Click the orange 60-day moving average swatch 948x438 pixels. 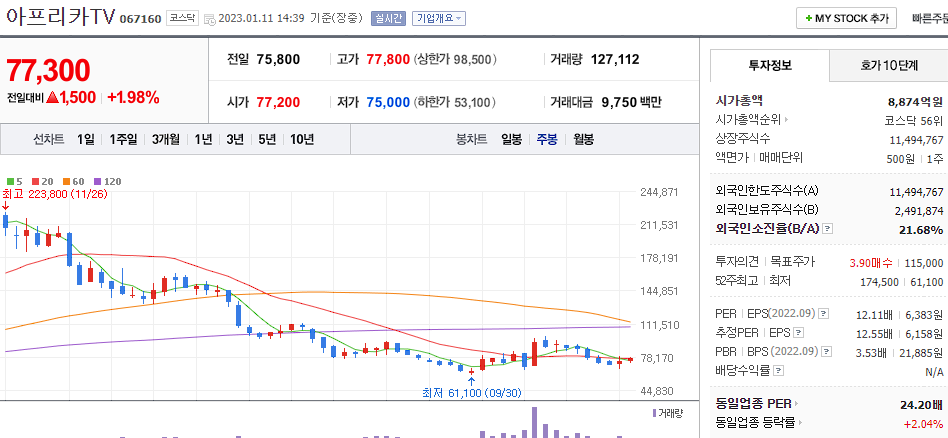65,181
